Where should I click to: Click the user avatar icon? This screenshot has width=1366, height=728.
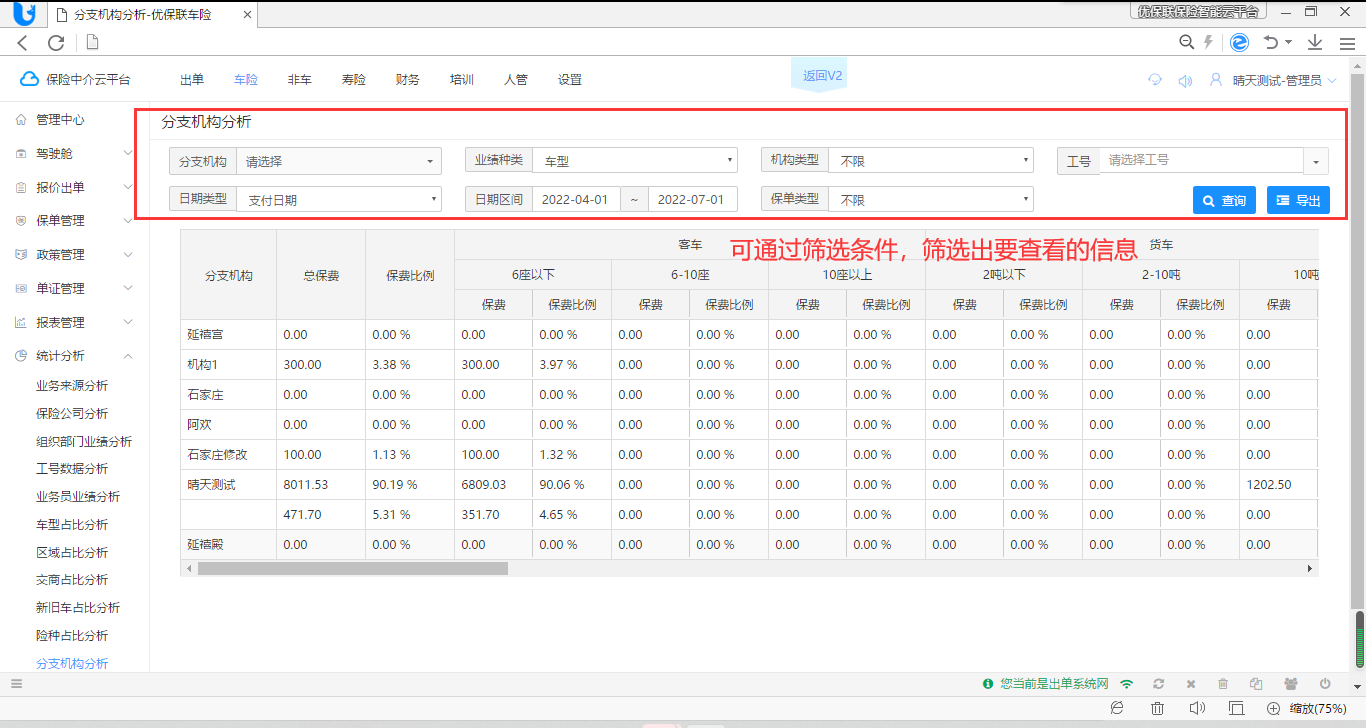tap(1216, 80)
